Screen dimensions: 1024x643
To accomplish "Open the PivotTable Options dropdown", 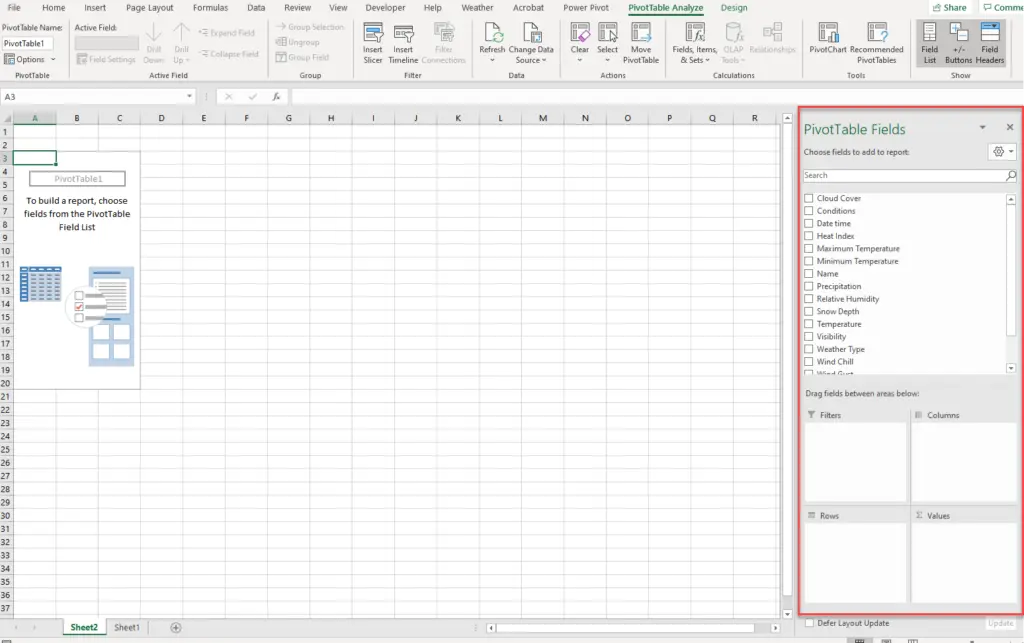I will [30, 60].
